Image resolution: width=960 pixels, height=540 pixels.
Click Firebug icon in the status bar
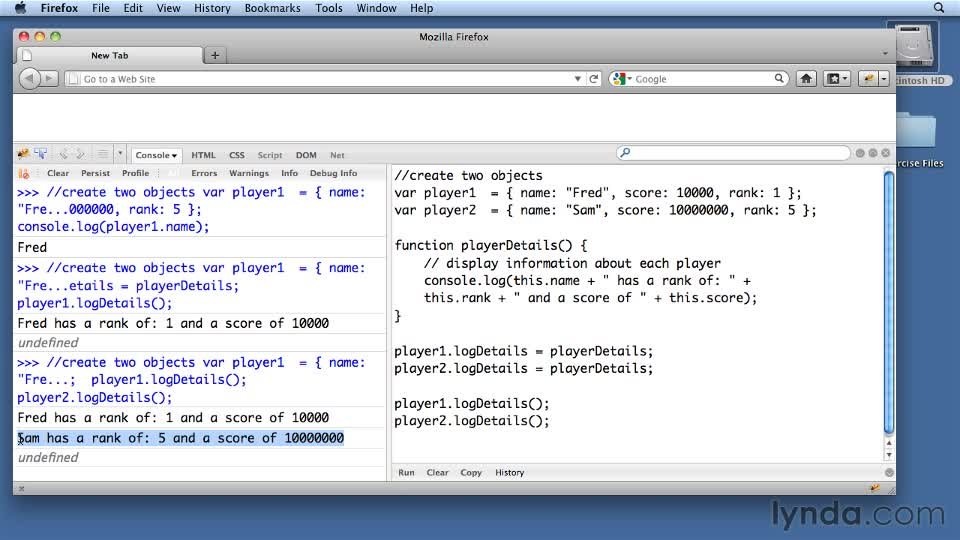(x=874, y=488)
